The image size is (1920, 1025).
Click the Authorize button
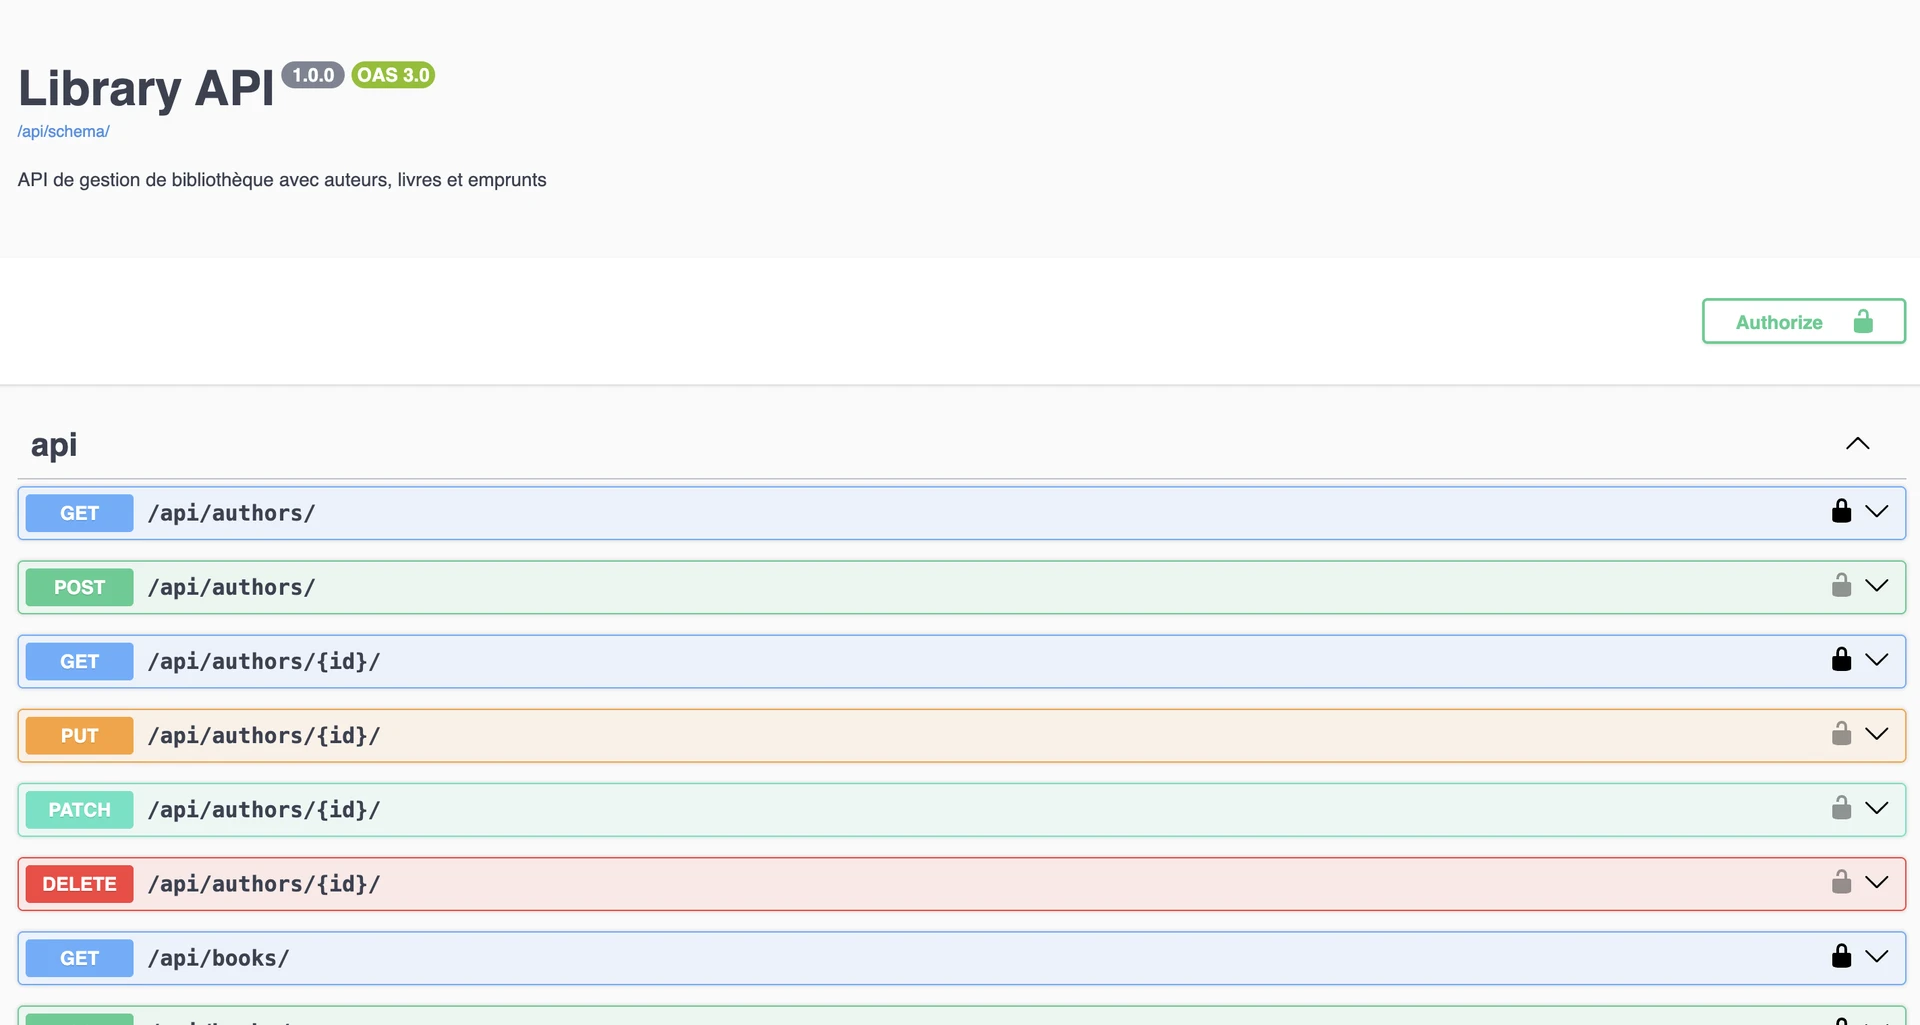click(1803, 321)
